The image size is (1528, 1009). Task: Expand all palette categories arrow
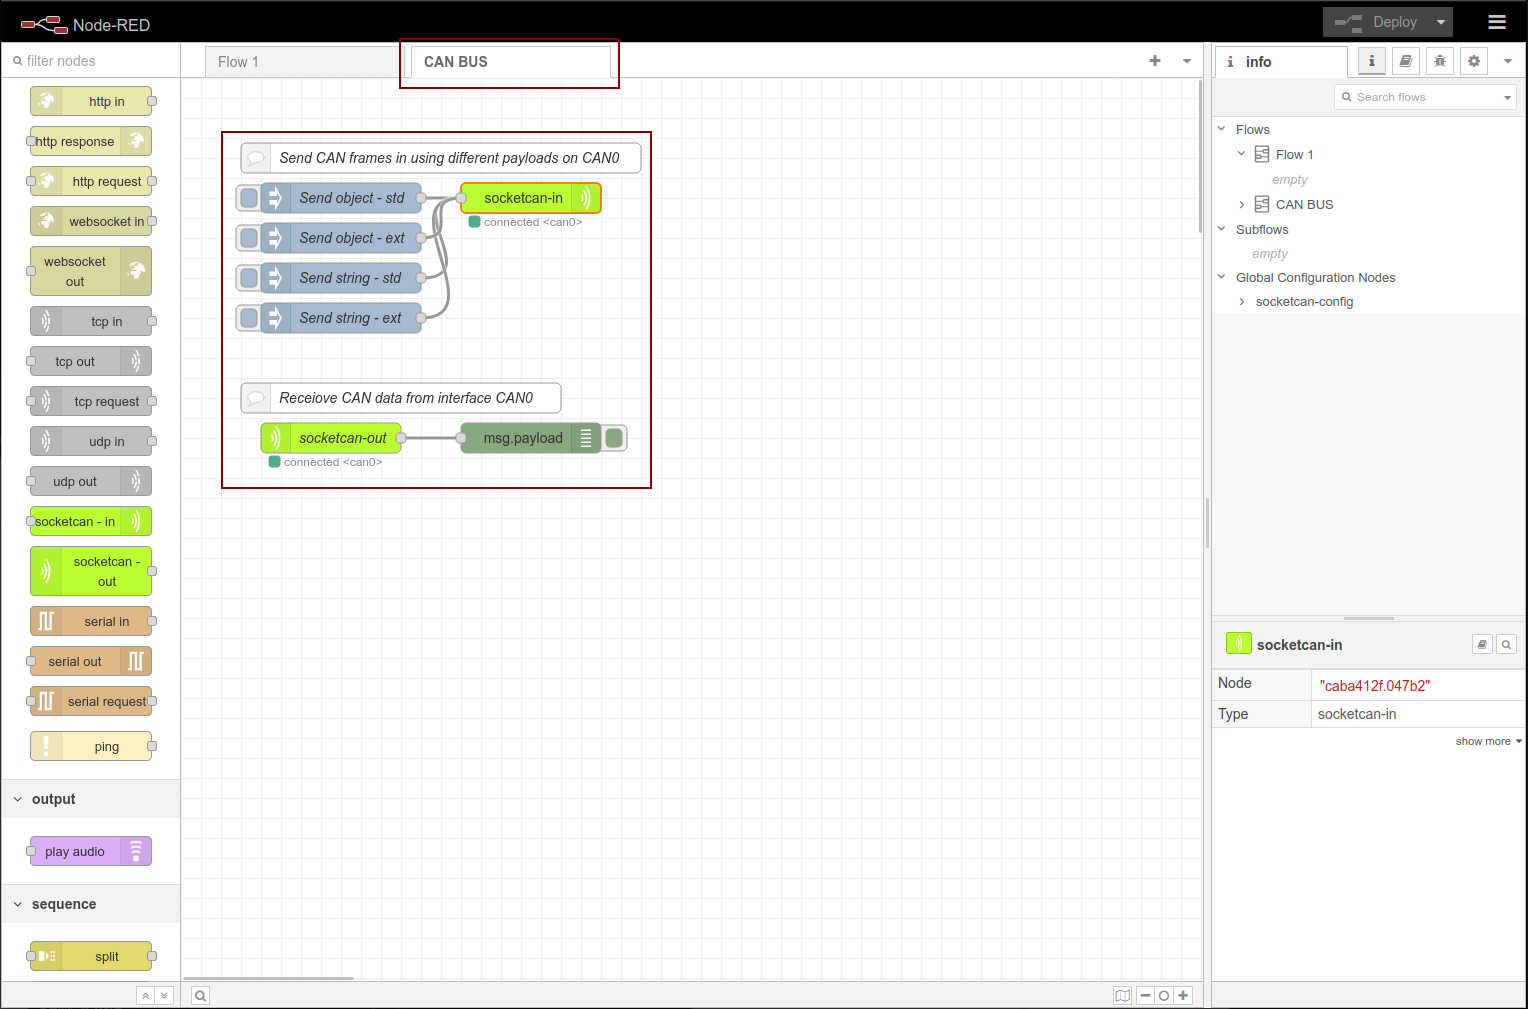click(x=164, y=995)
